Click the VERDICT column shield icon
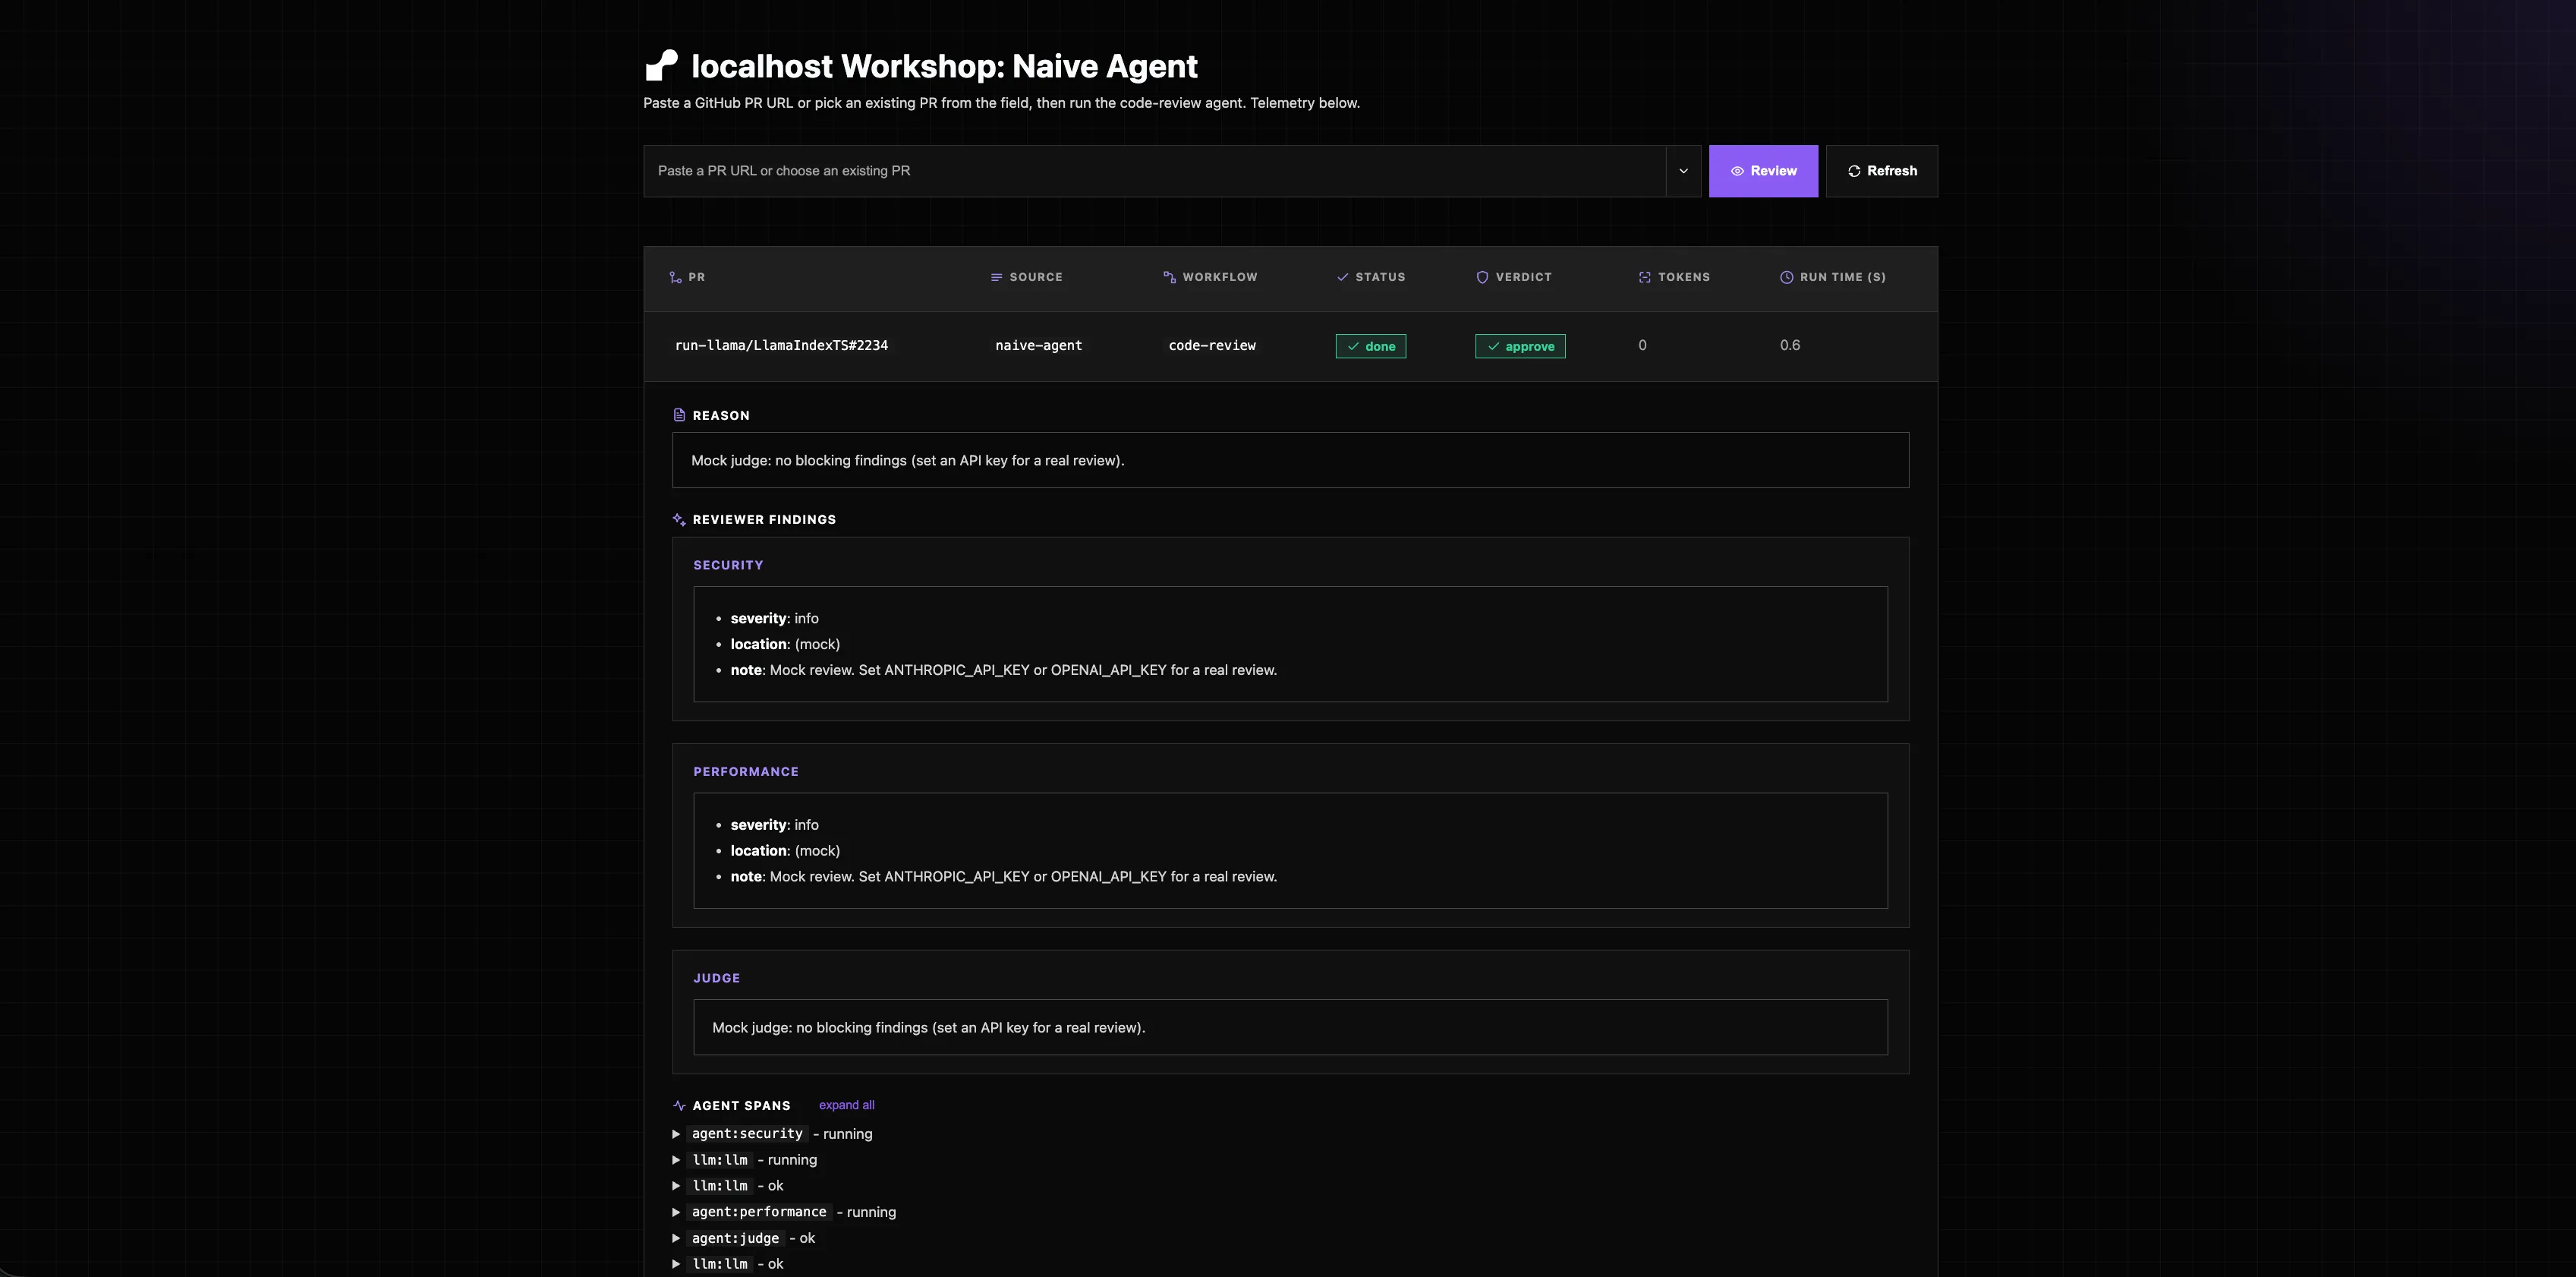The image size is (2576, 1277). pos(1482,277)
